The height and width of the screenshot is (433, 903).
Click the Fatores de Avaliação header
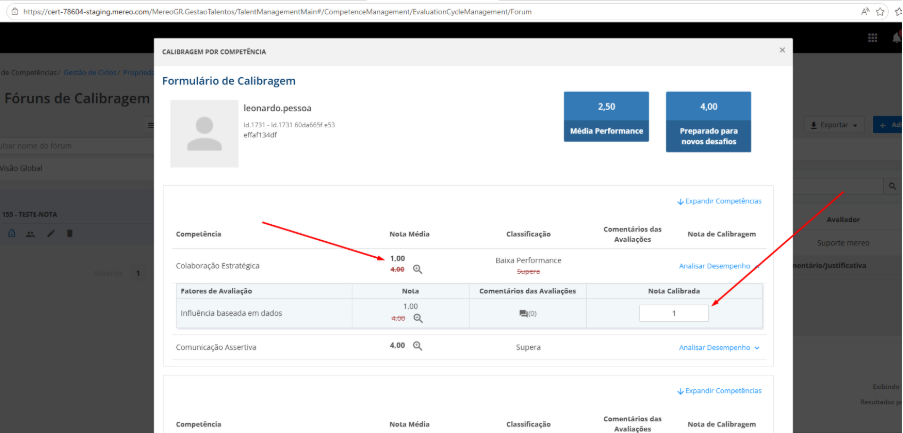pyautogui.click(x=216, y=291)
